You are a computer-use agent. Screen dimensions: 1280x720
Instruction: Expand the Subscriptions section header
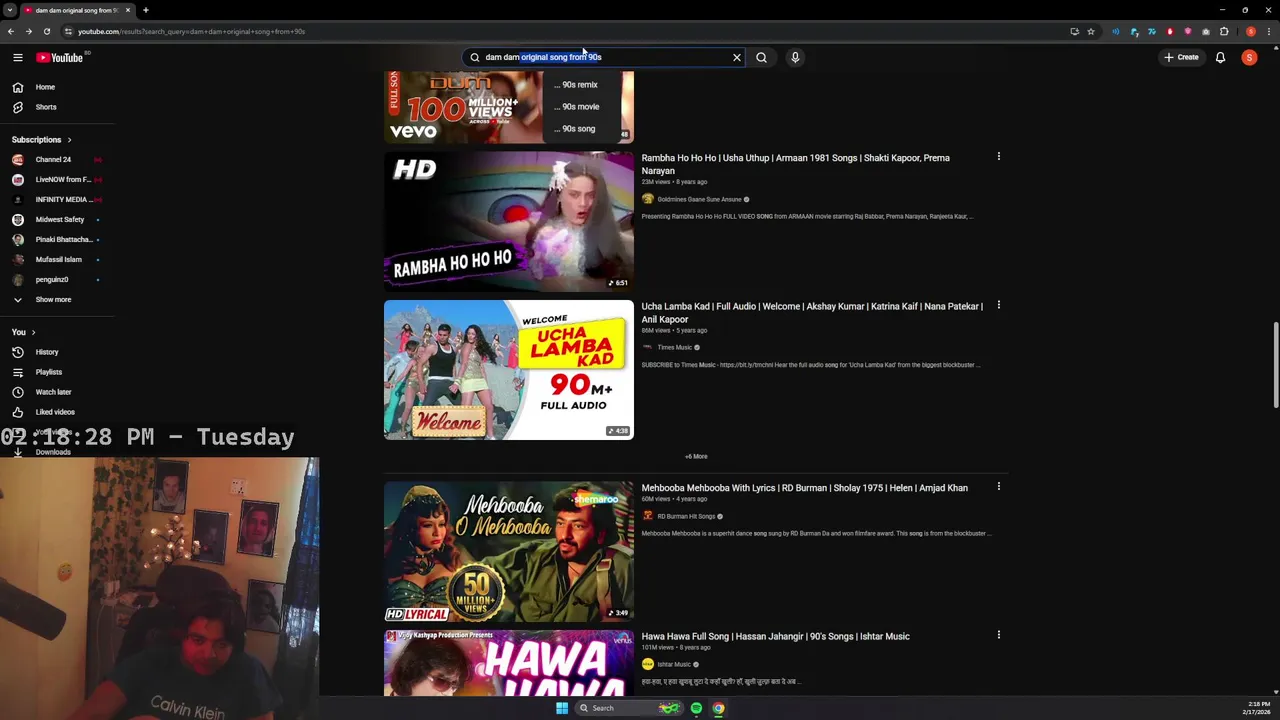(42, 140)
